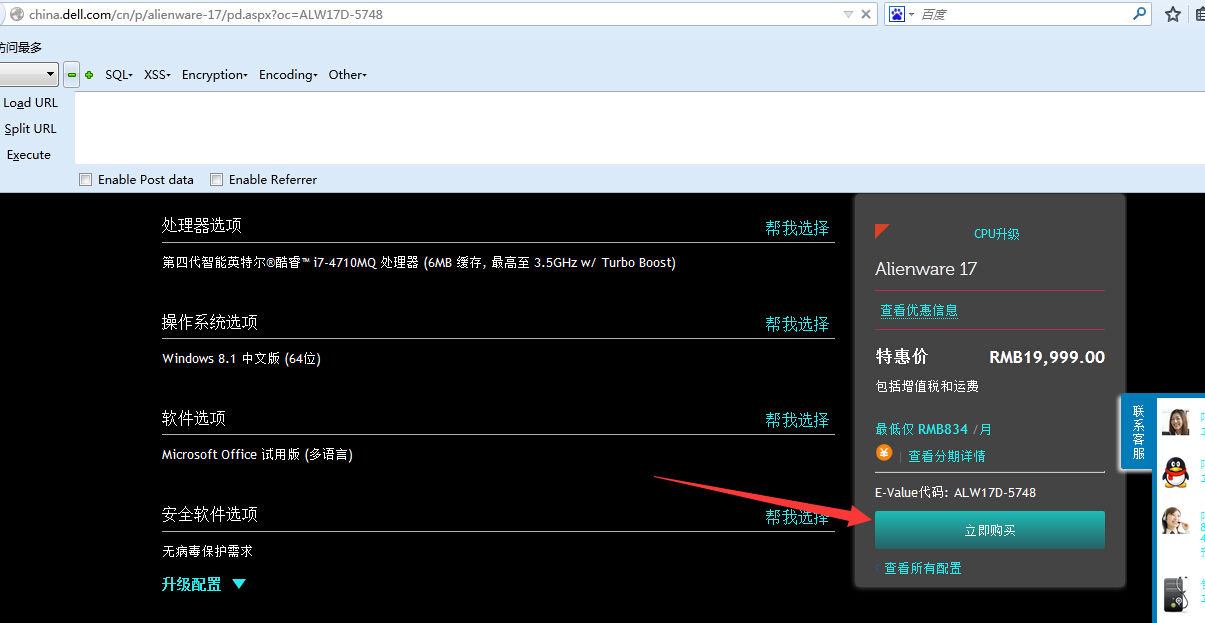
Task: Click 无病毒保护需求 text
Action: [x=207, y=551]
